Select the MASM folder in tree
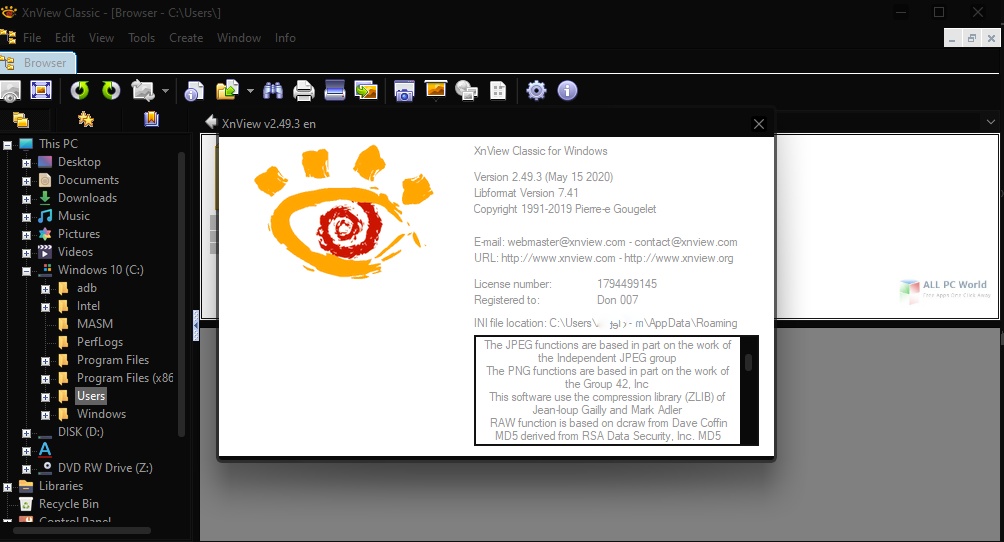 pyautogui.click(x=95, y=324)
